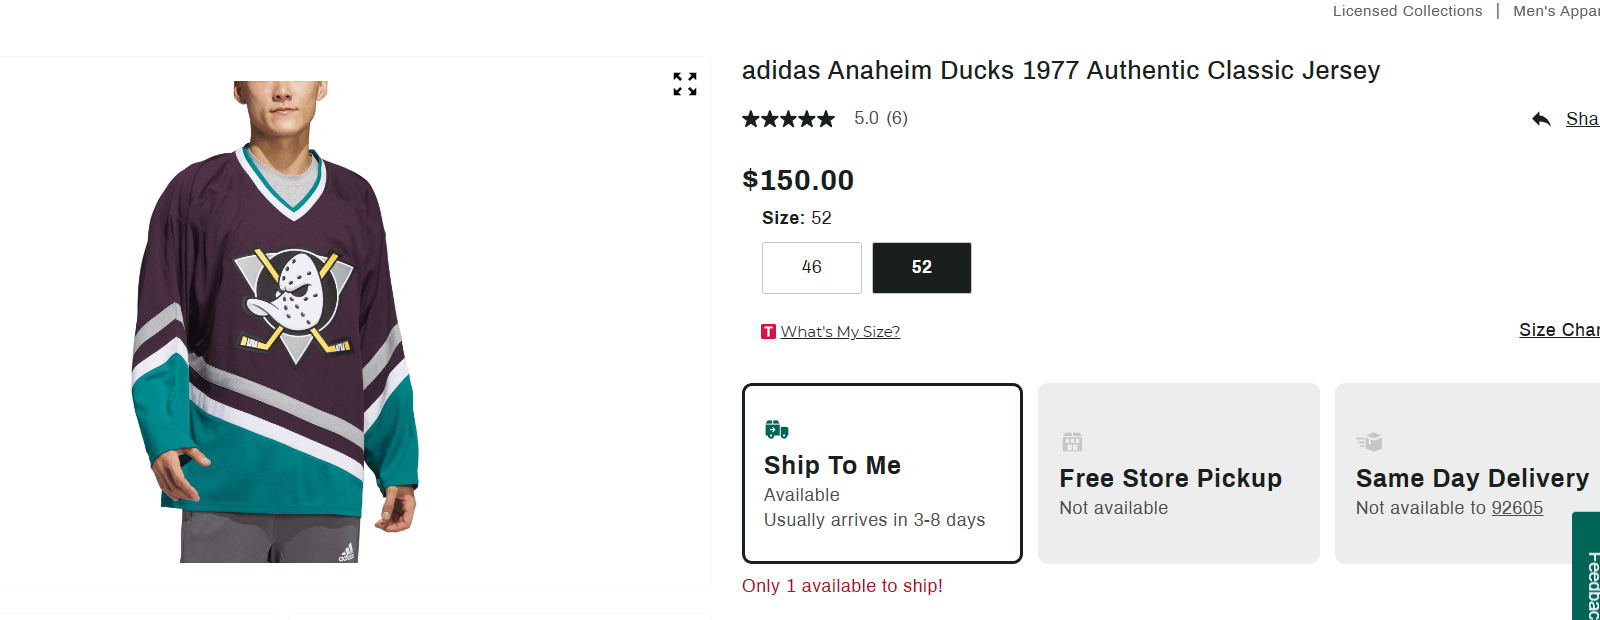The height and width of the screenshot is (620, 1600).
Task: Select size 52
Action: (921, 268)
